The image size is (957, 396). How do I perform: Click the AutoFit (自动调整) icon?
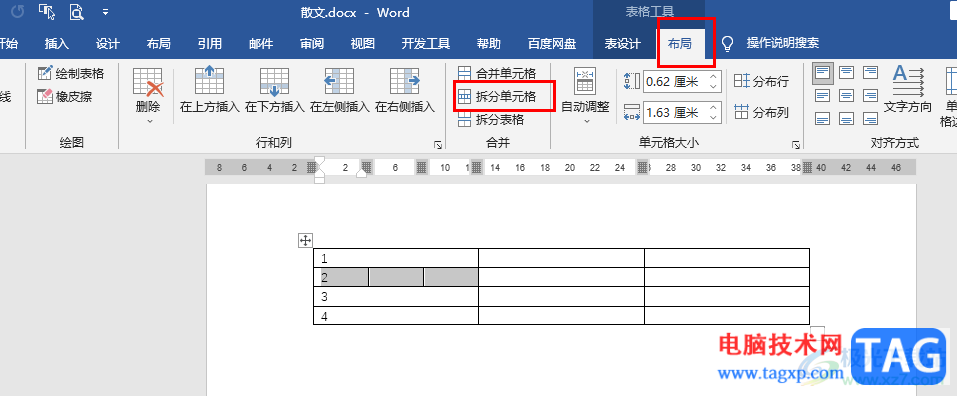coord(585,81)
